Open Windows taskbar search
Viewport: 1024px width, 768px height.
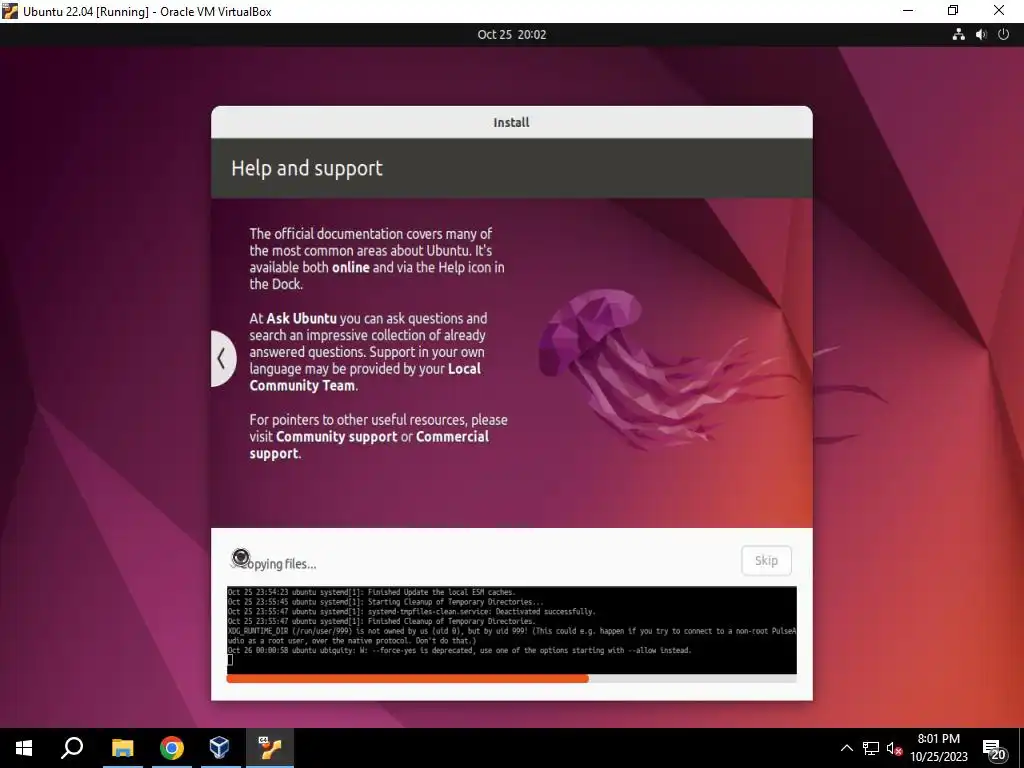[72, 748]
